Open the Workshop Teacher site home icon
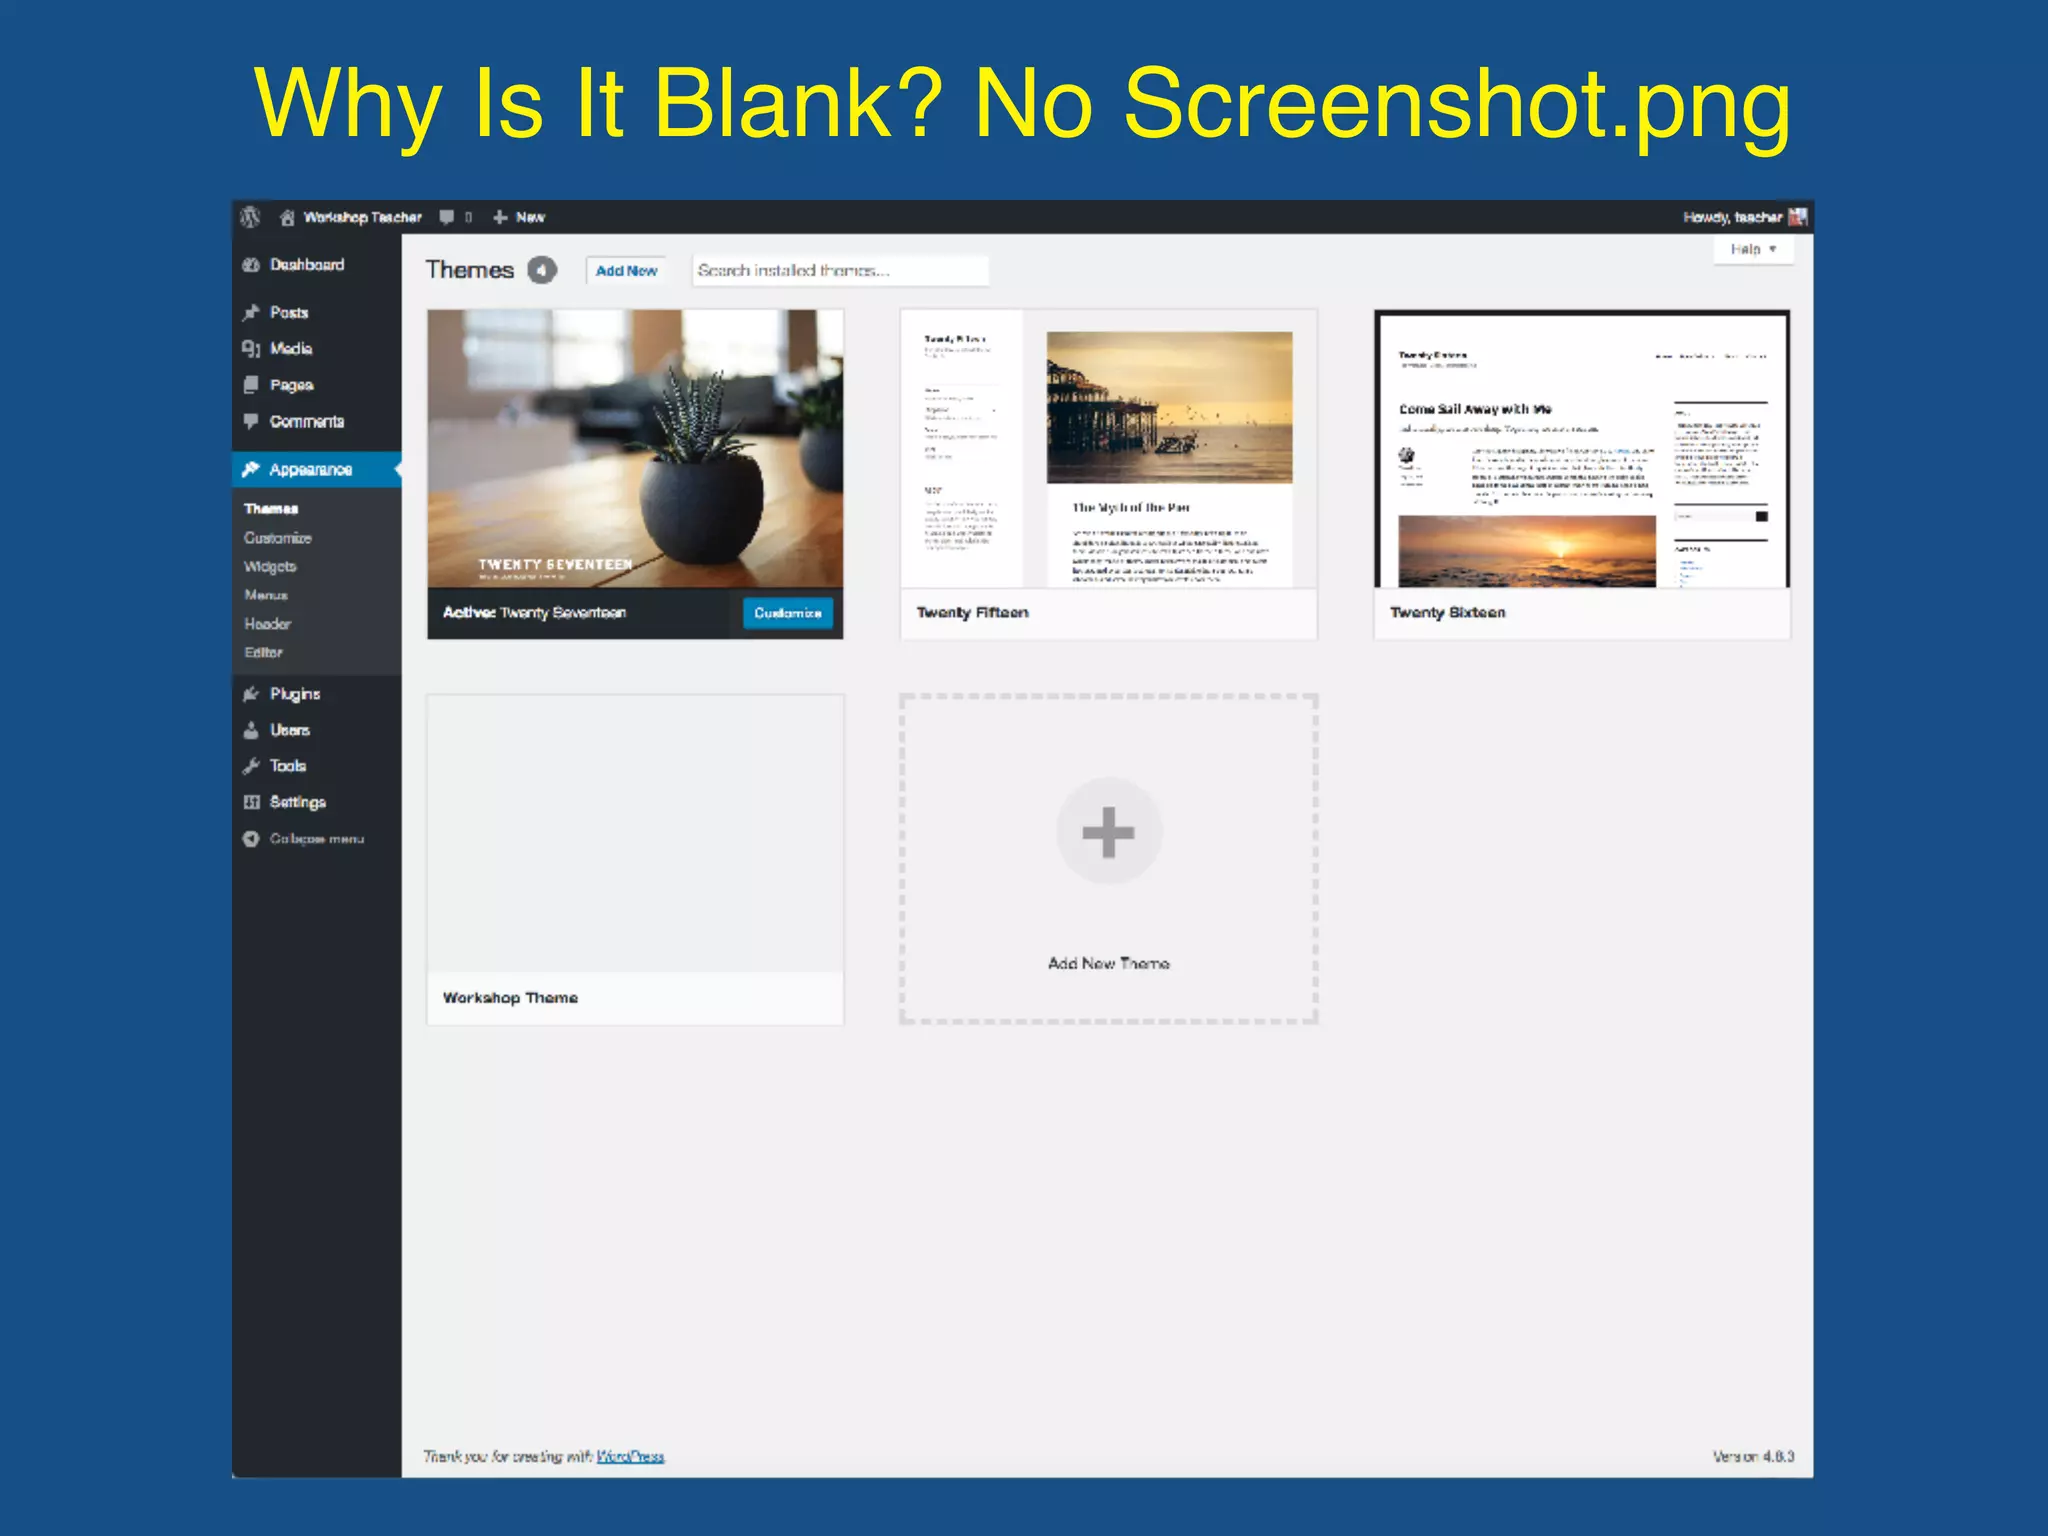Viewport: 2048px width, 1536px height. pyautogui.click(x=287, y=217)
